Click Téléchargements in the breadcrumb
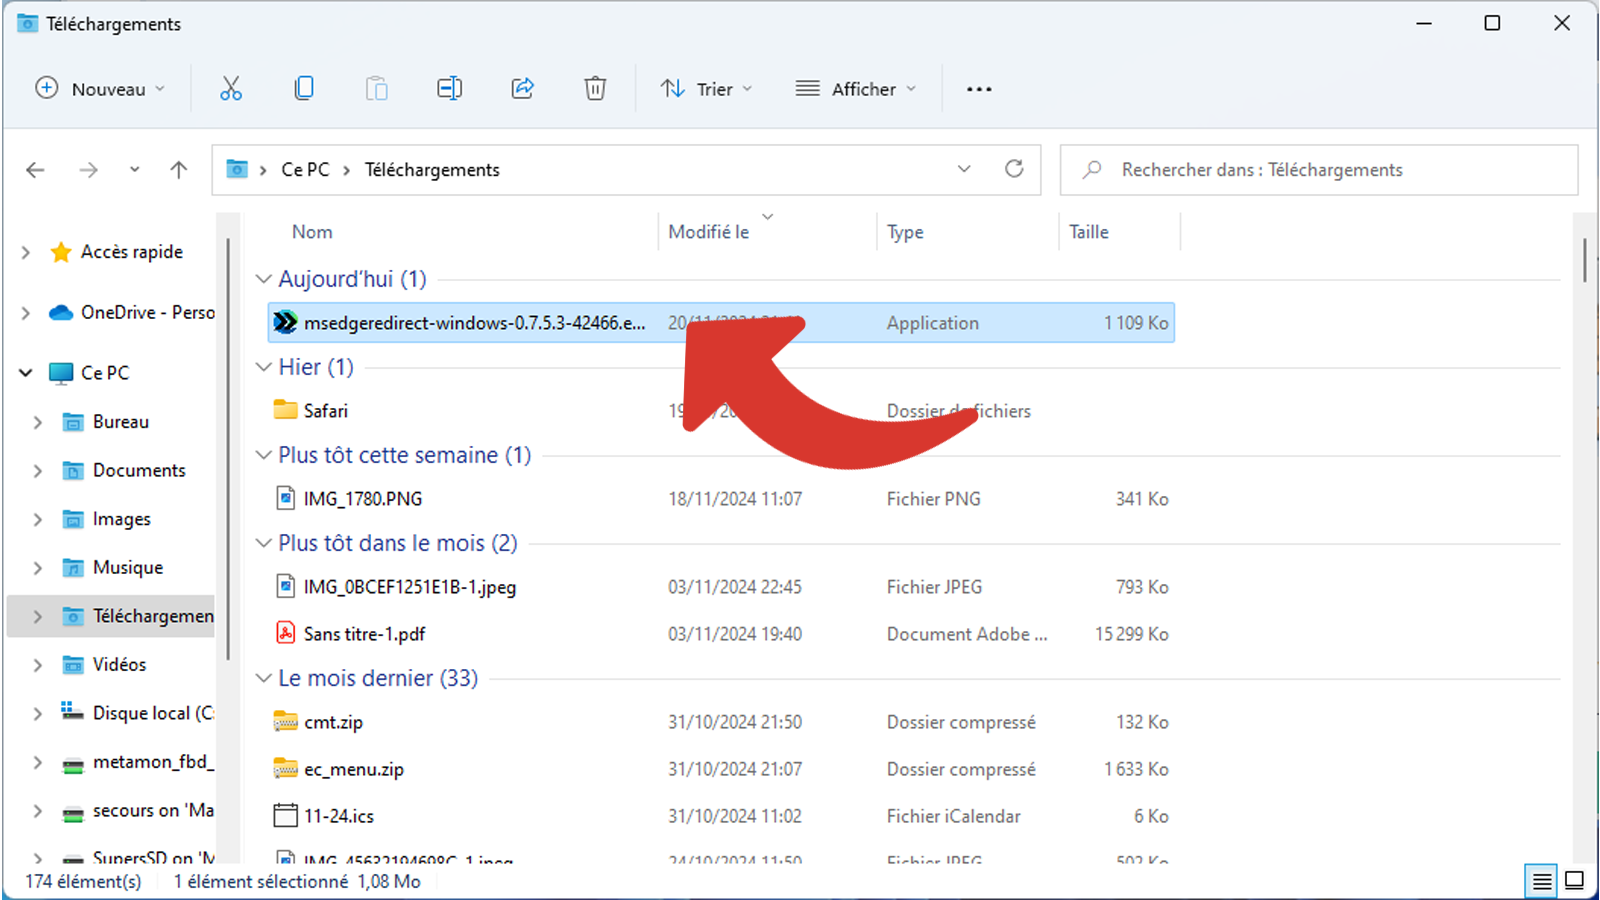1600x900 pixels. [x=432, y=170]
